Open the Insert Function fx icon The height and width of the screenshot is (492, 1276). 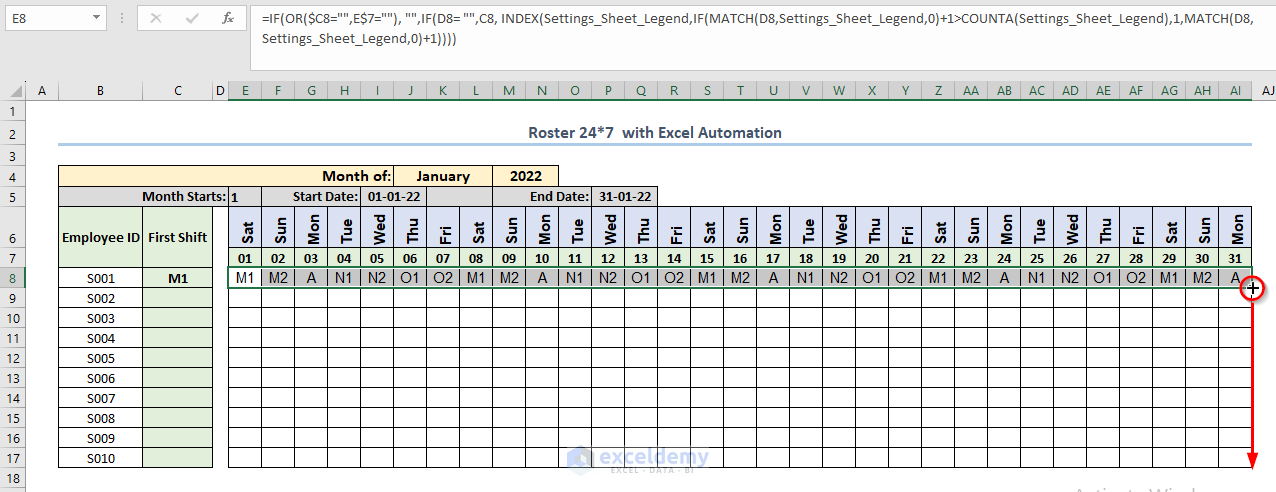[228, 18]
